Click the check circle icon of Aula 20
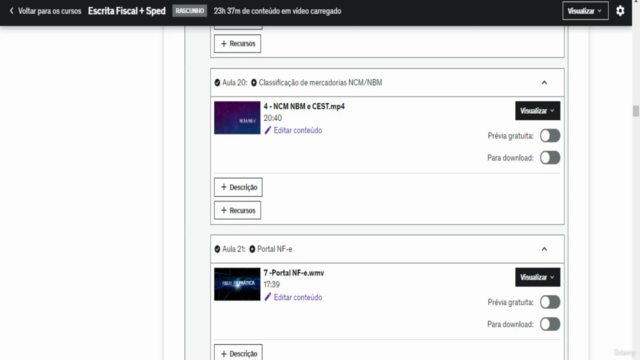 pos(217,82)
